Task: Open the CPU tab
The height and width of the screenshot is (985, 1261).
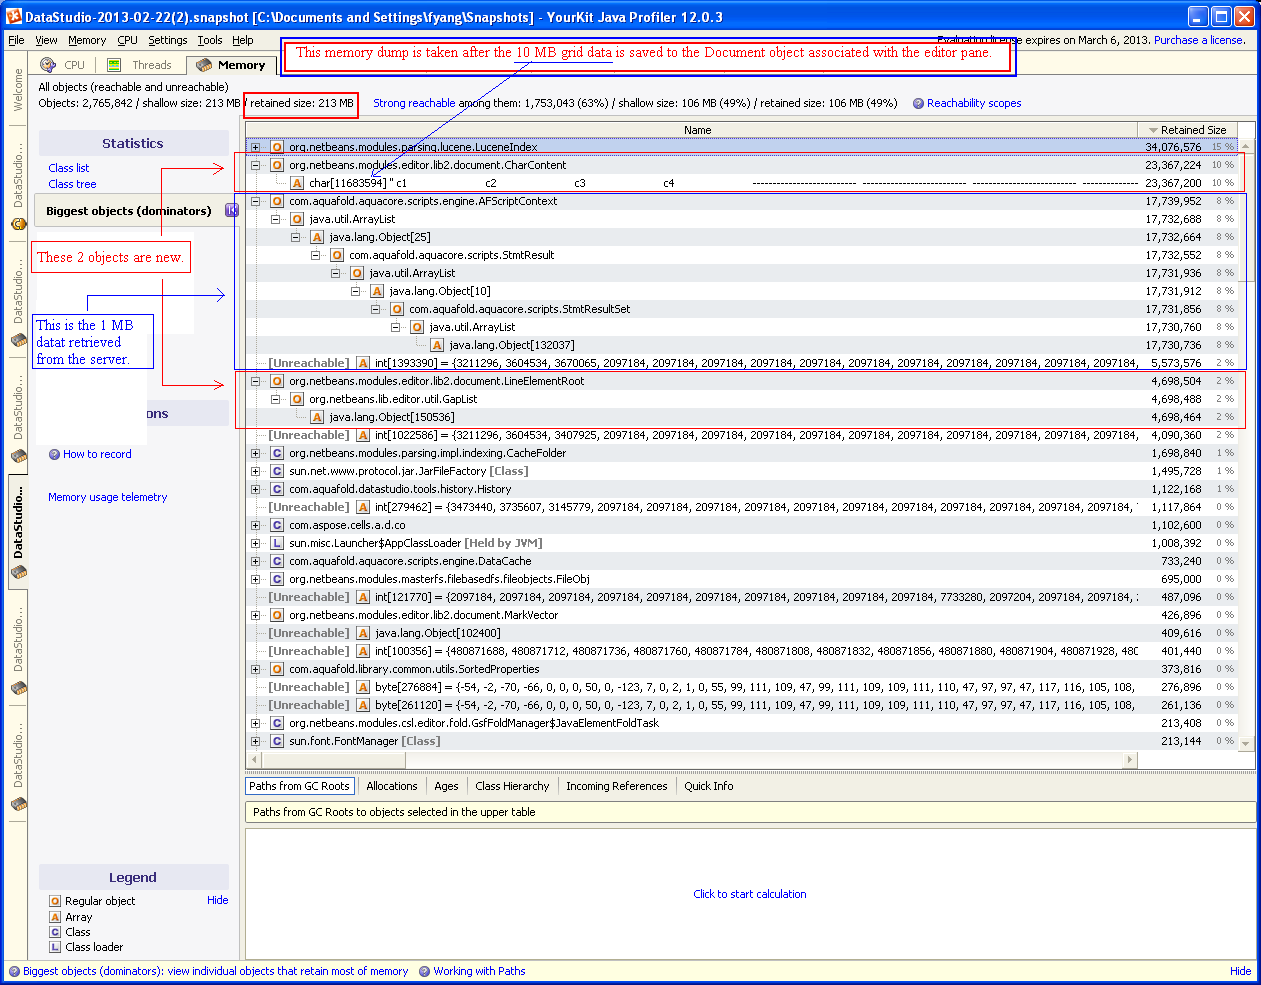Action: 63,65
